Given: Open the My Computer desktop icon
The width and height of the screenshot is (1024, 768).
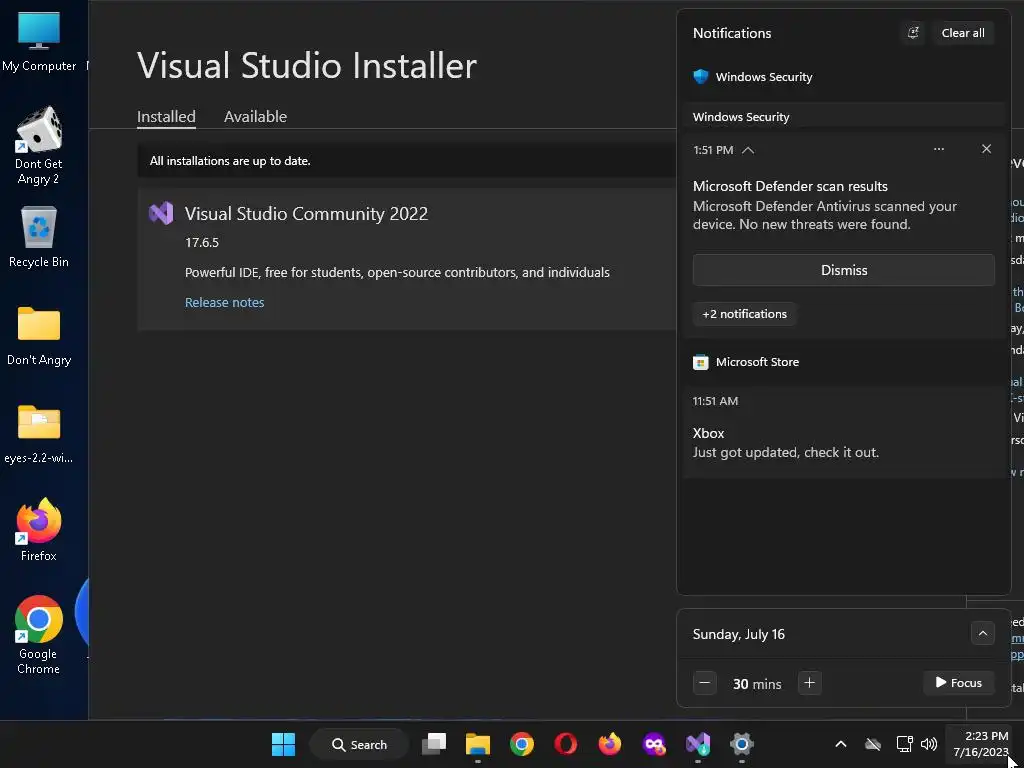Looking at the screenshot, I should tap(39, 42).
